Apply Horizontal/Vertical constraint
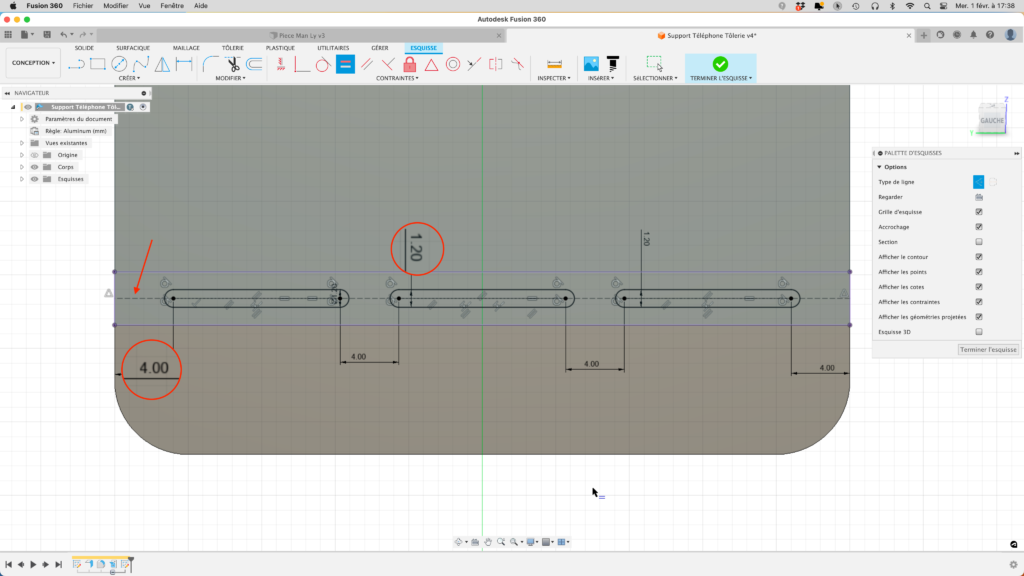Viewport: 1024px width, 576px height. tap(280, 64)
